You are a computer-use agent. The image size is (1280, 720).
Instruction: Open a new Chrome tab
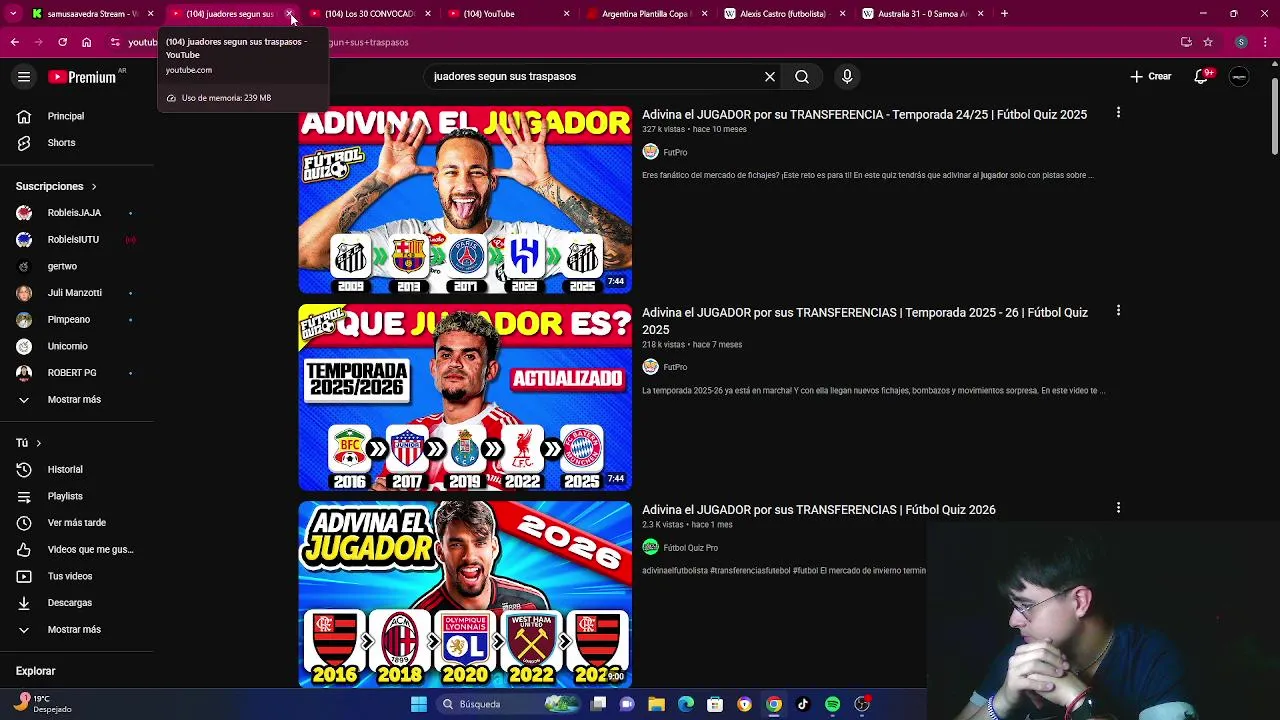tap(1004, 14)
